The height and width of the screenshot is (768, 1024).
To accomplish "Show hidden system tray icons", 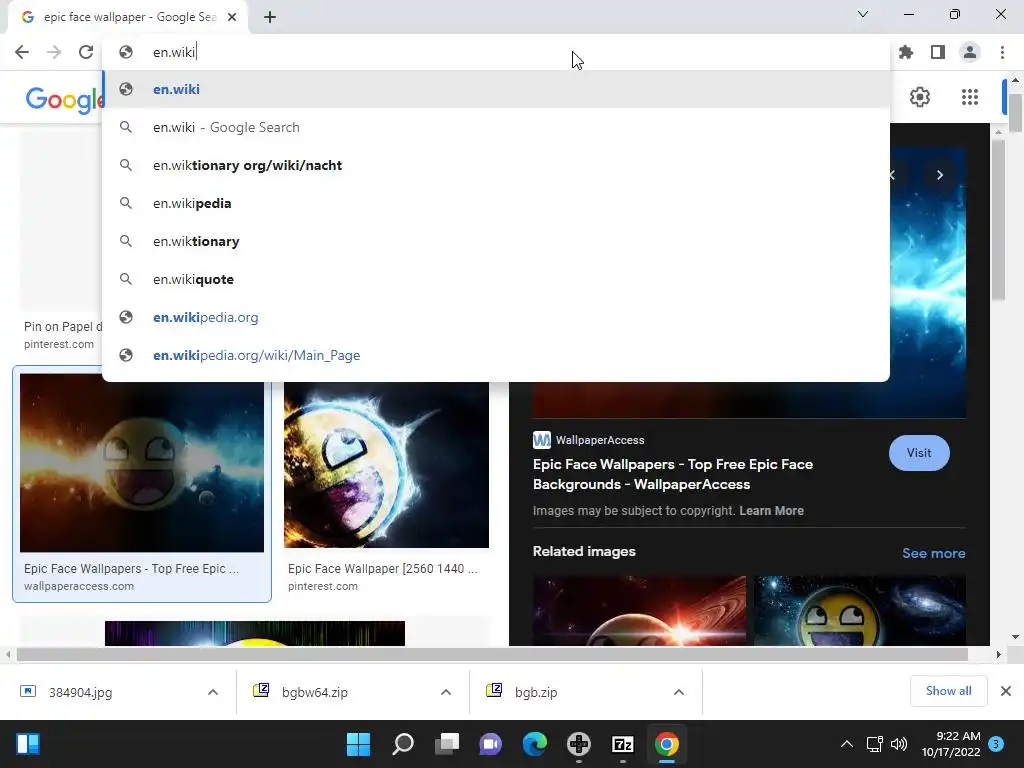I will [x=846, y=744].
